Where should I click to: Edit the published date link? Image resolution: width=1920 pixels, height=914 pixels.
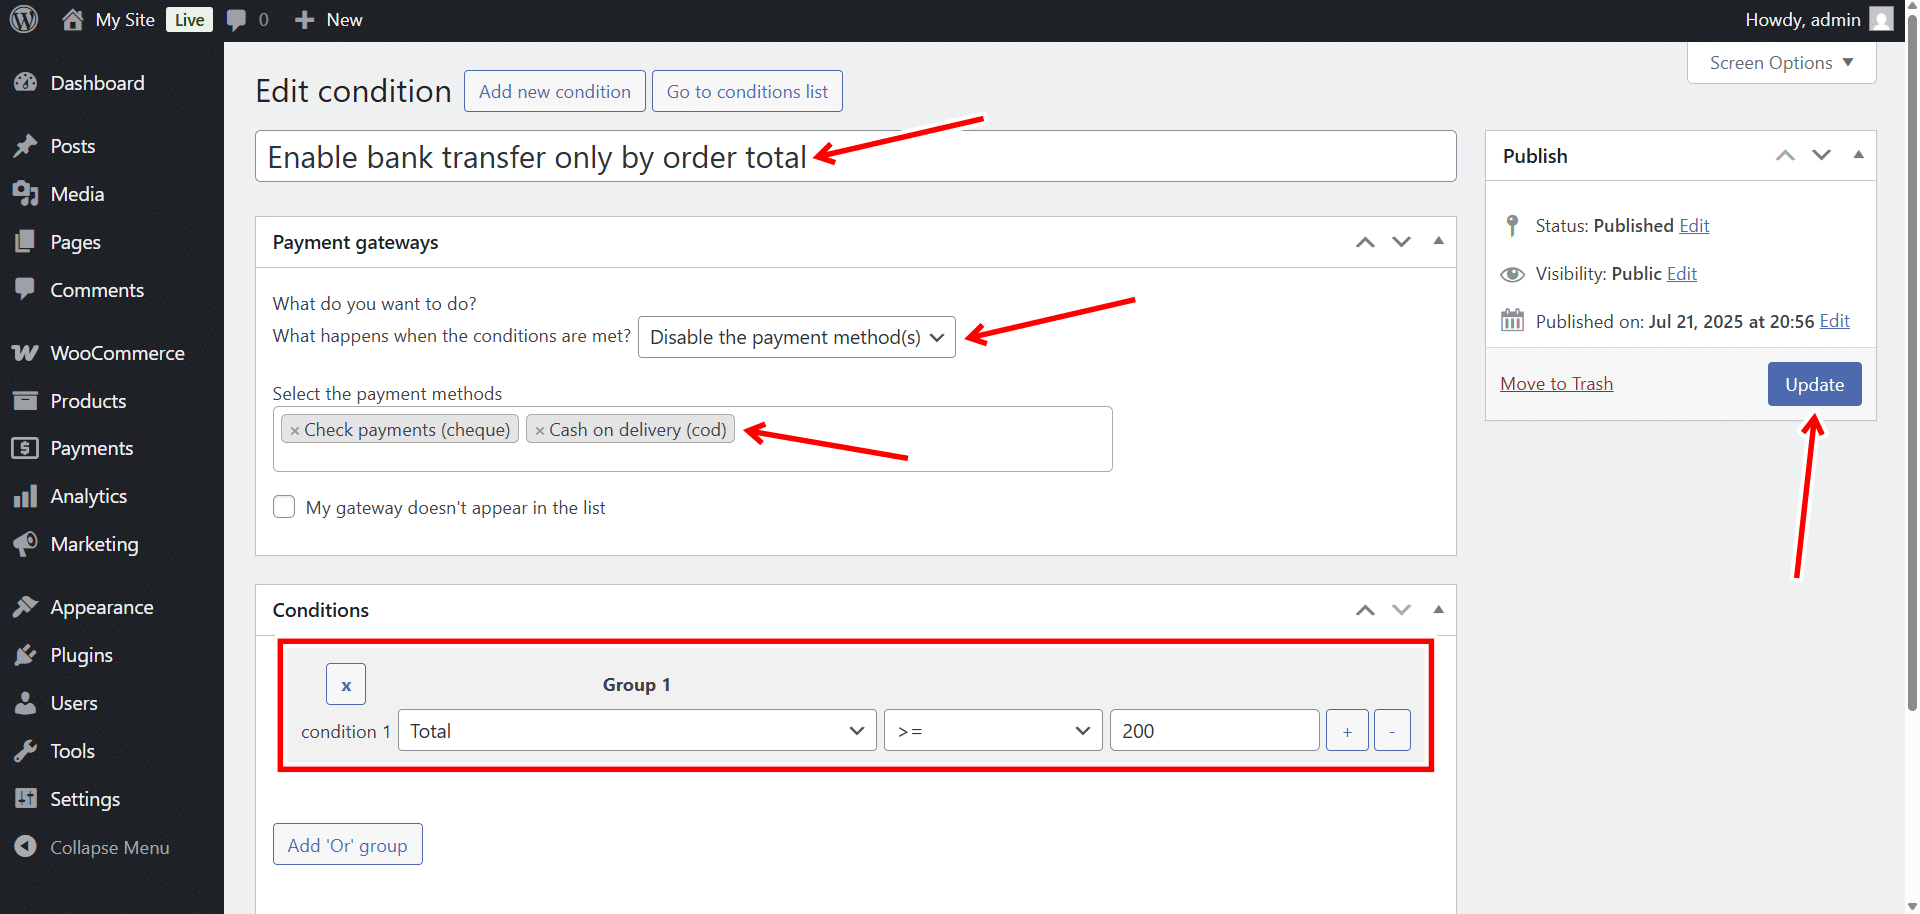[1834, 321]
